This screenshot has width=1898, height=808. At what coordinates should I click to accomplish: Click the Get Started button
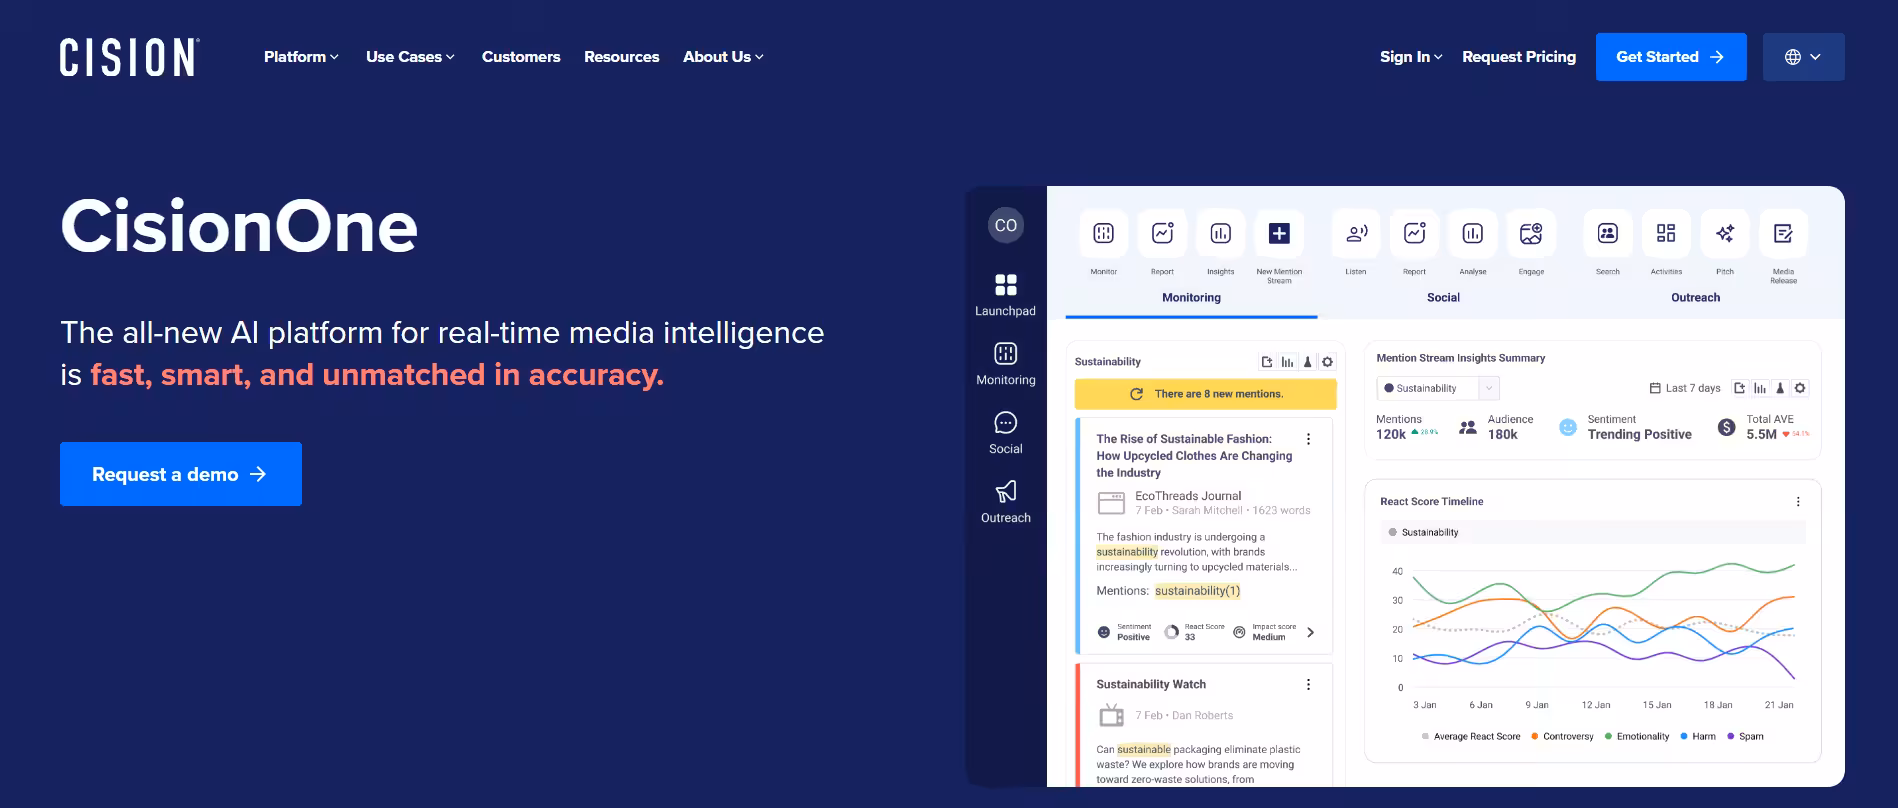[1671, 57]
